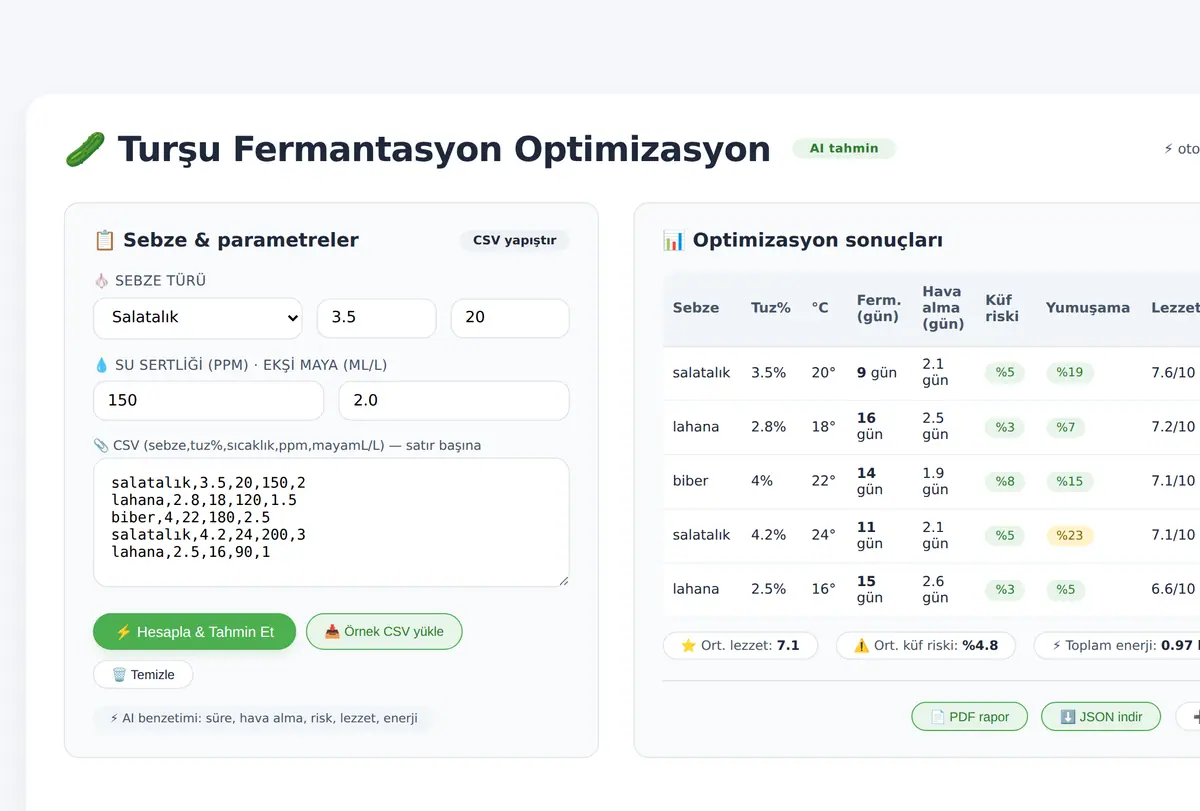Click the °C column header
Image resolution: width=1200 pixels, height=811 pixels.
(x=820, y=308)
